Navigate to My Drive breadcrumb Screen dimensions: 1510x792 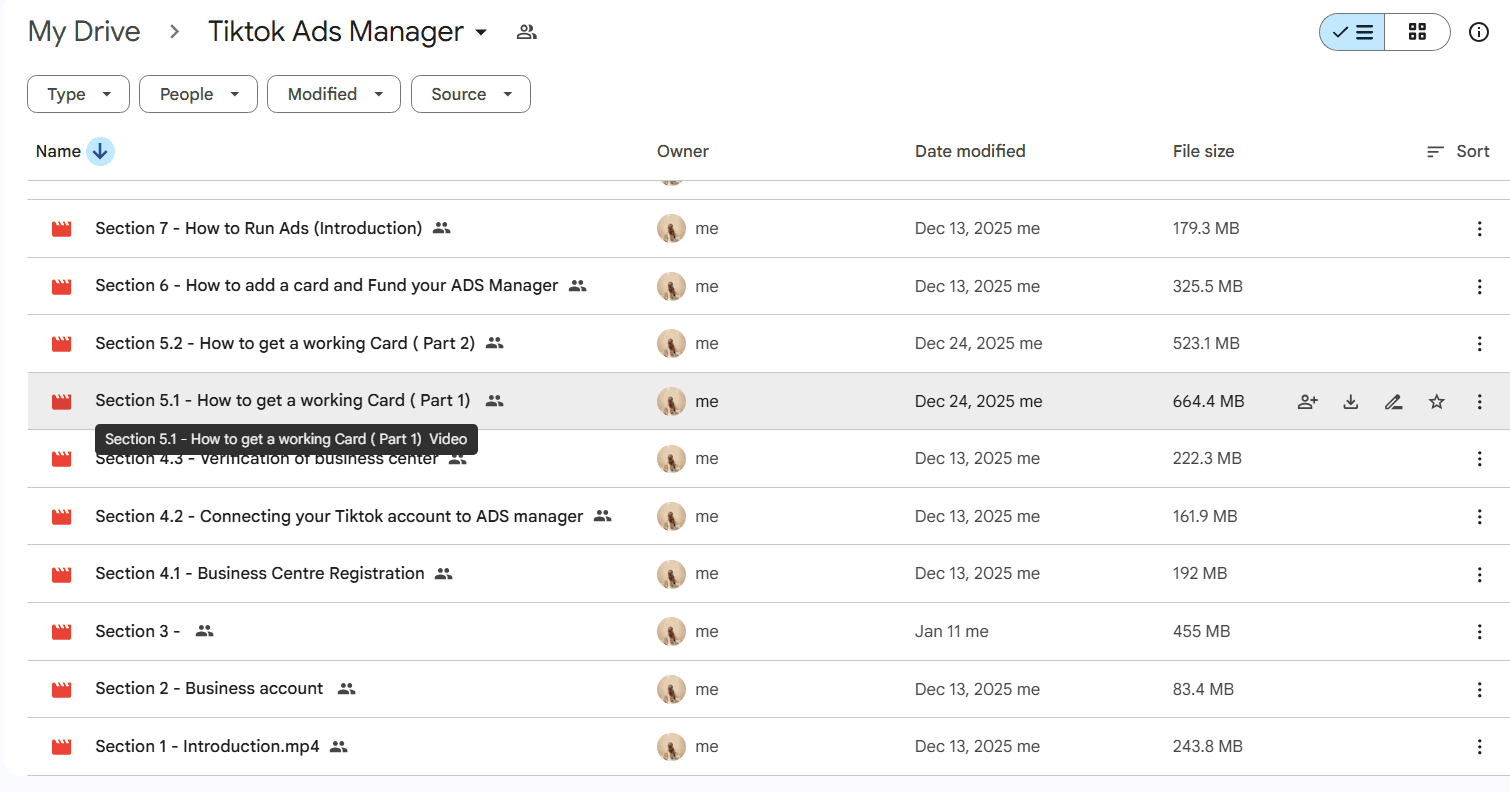point(84,31)
